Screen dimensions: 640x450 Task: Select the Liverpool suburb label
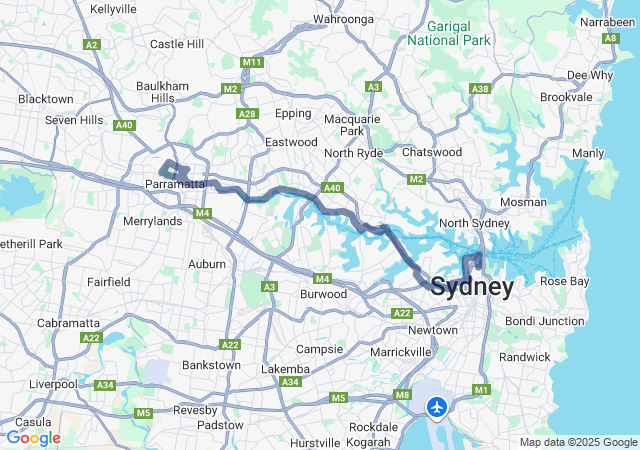pyautogui.click(x=53, y=385)
